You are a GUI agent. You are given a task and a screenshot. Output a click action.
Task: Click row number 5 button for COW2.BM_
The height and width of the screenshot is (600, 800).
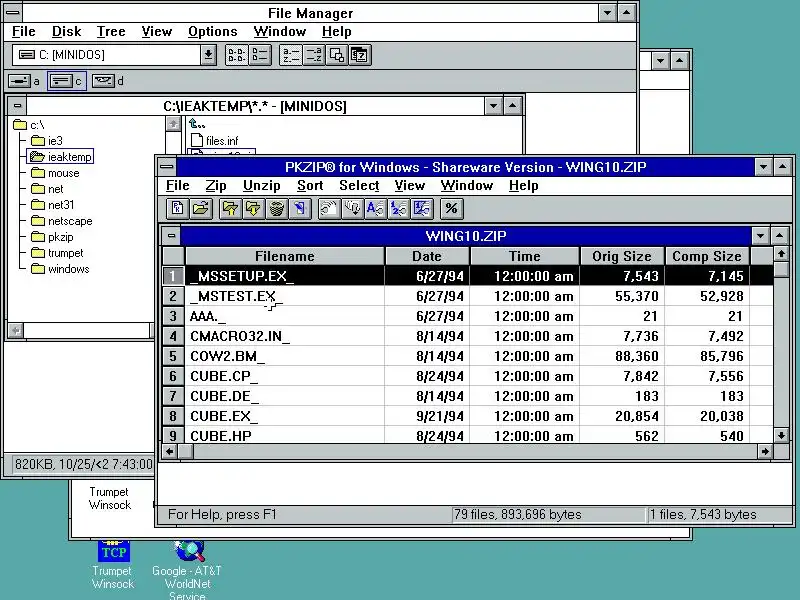(173, 356)
